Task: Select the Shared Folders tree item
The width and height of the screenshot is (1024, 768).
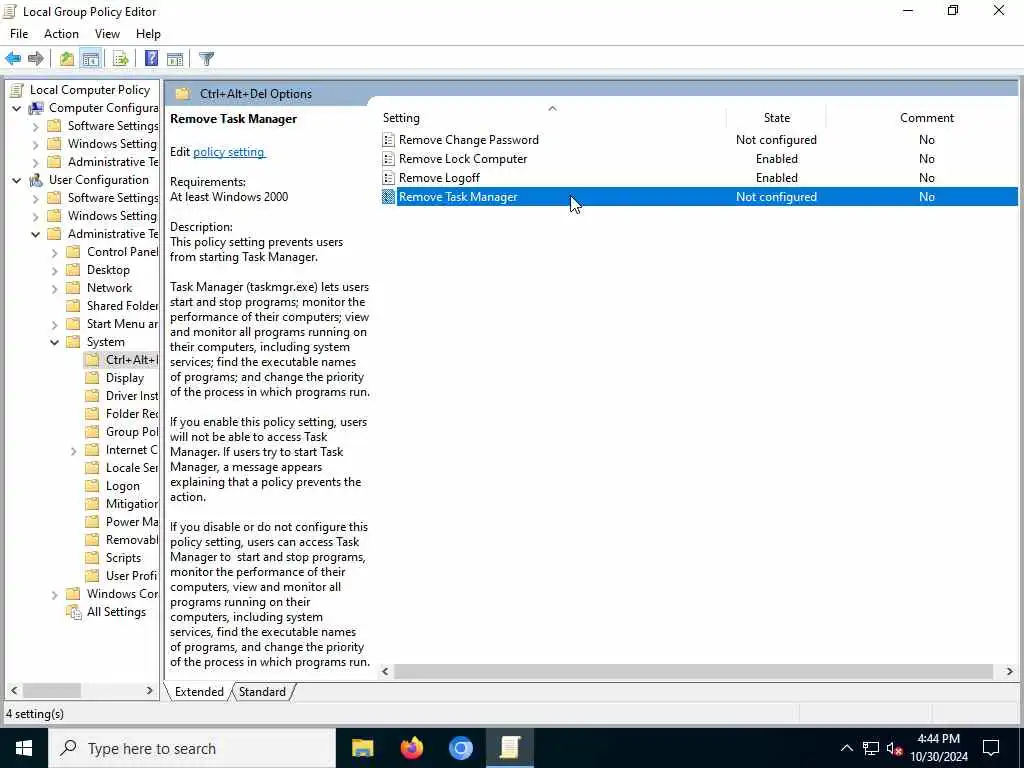Action: click(122, 306)
